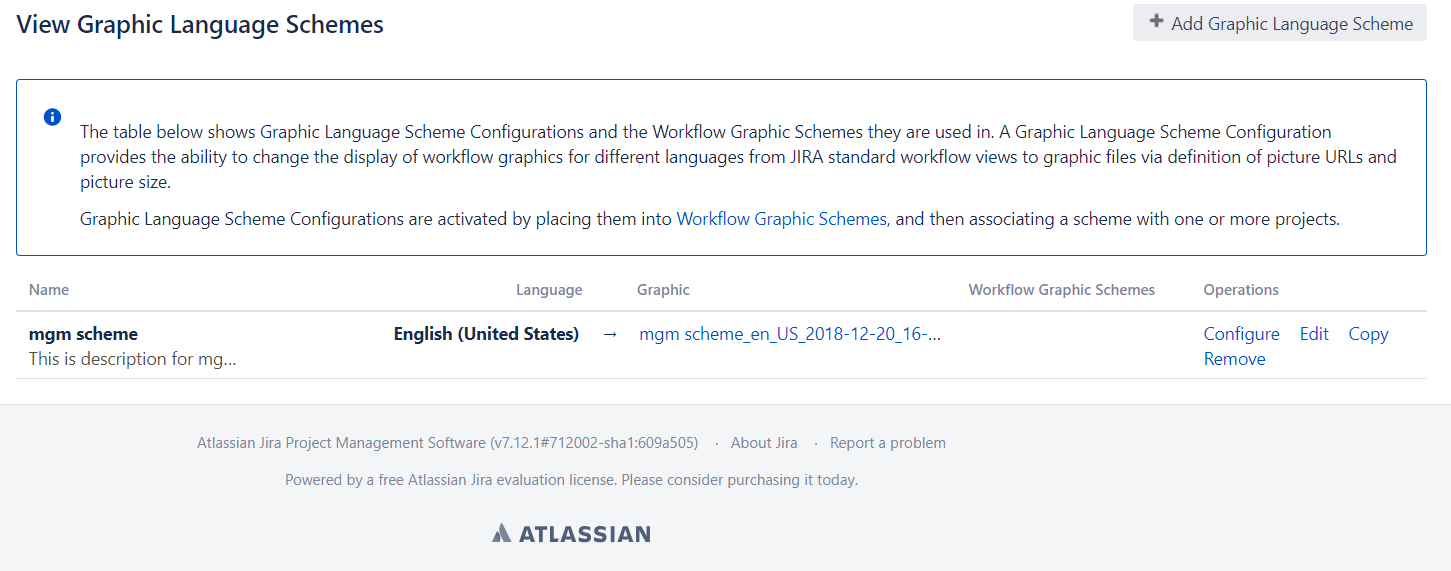Click the arrow icon beside English (United States)
This screenshot has height=571, width=1451.
[x=610, y=334]
